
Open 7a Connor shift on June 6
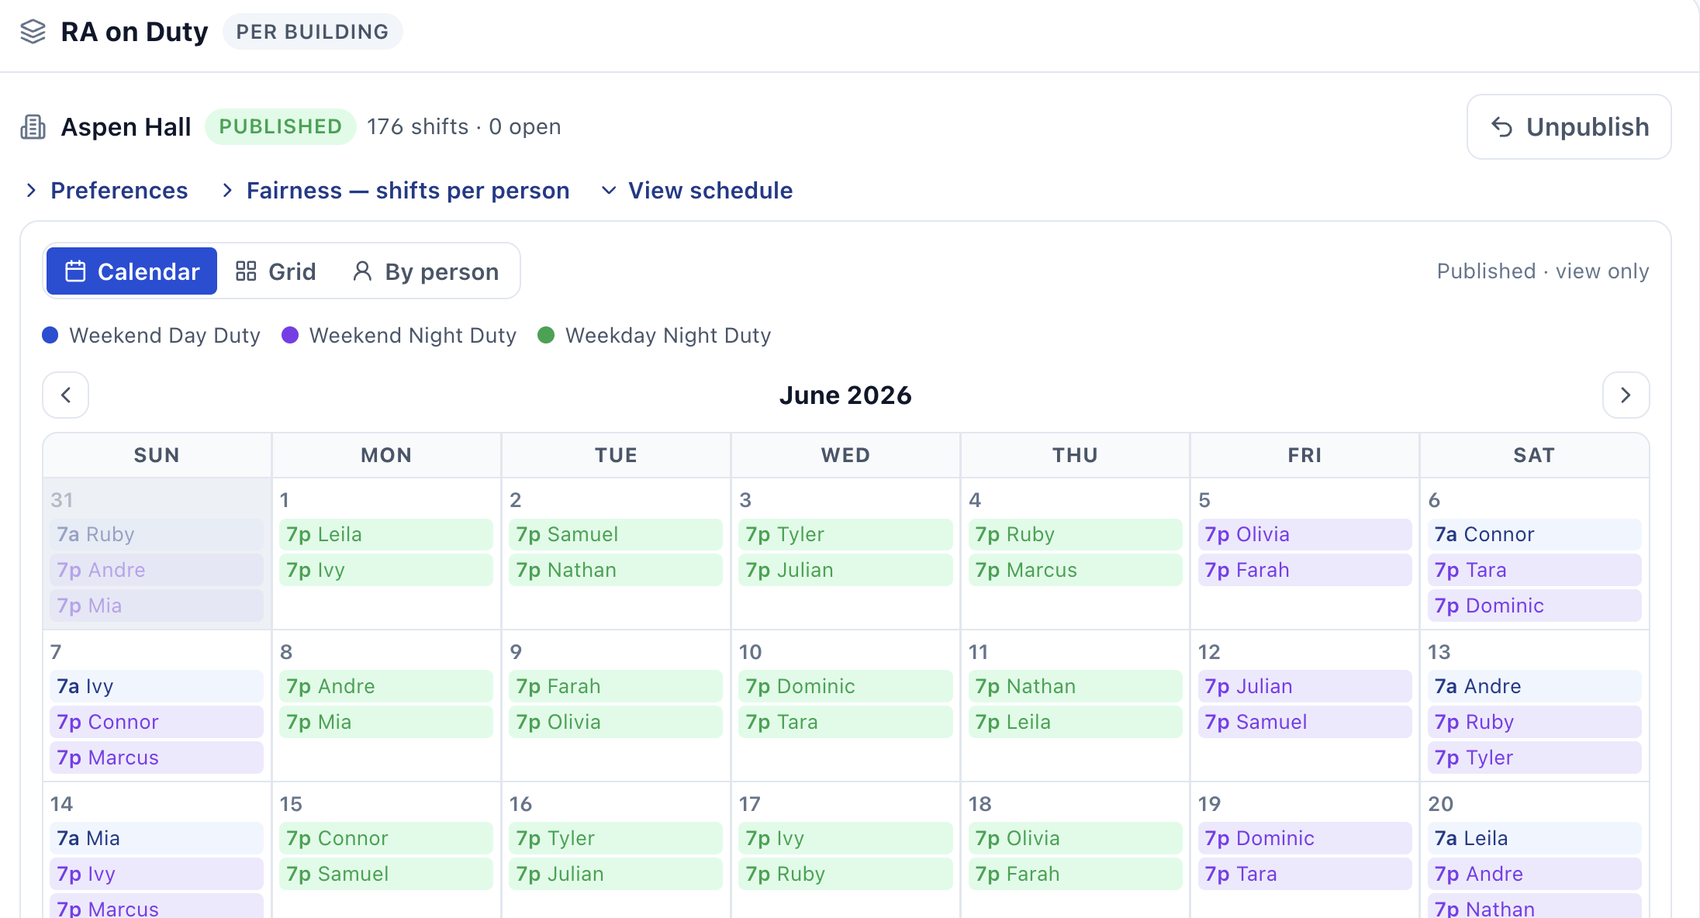tap(1534, 534)
